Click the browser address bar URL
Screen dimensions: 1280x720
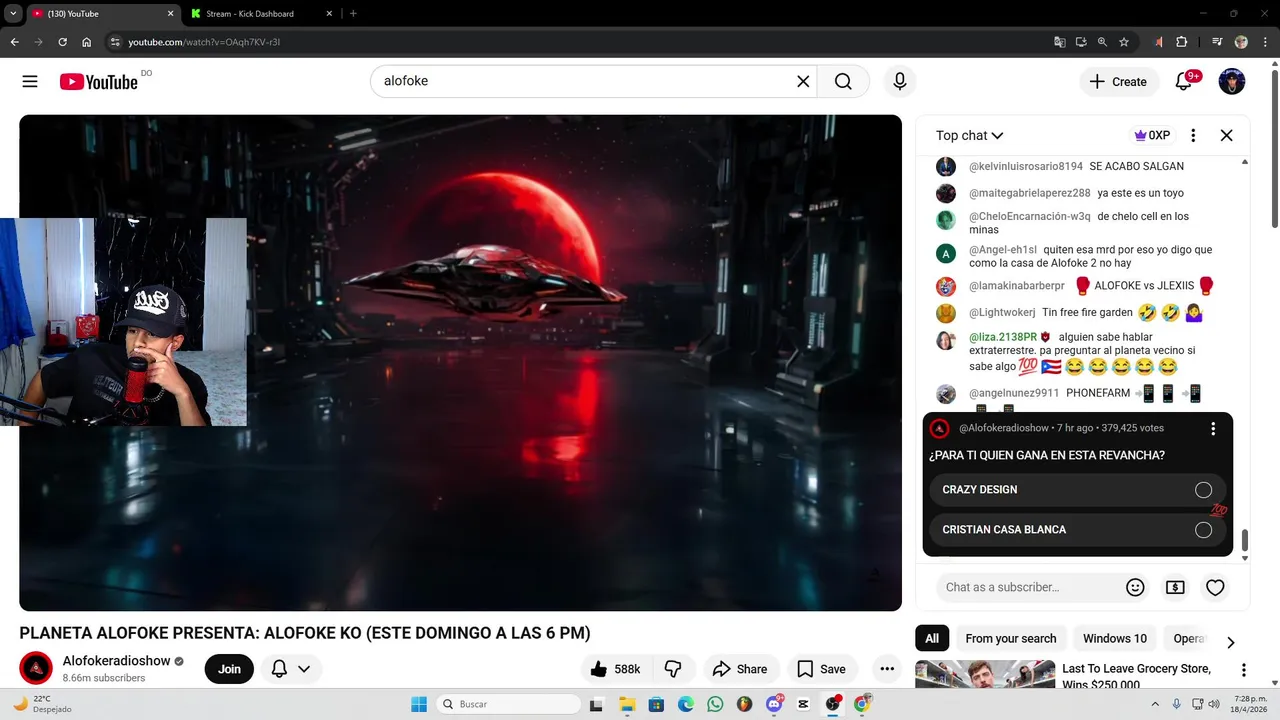point(204,42)
